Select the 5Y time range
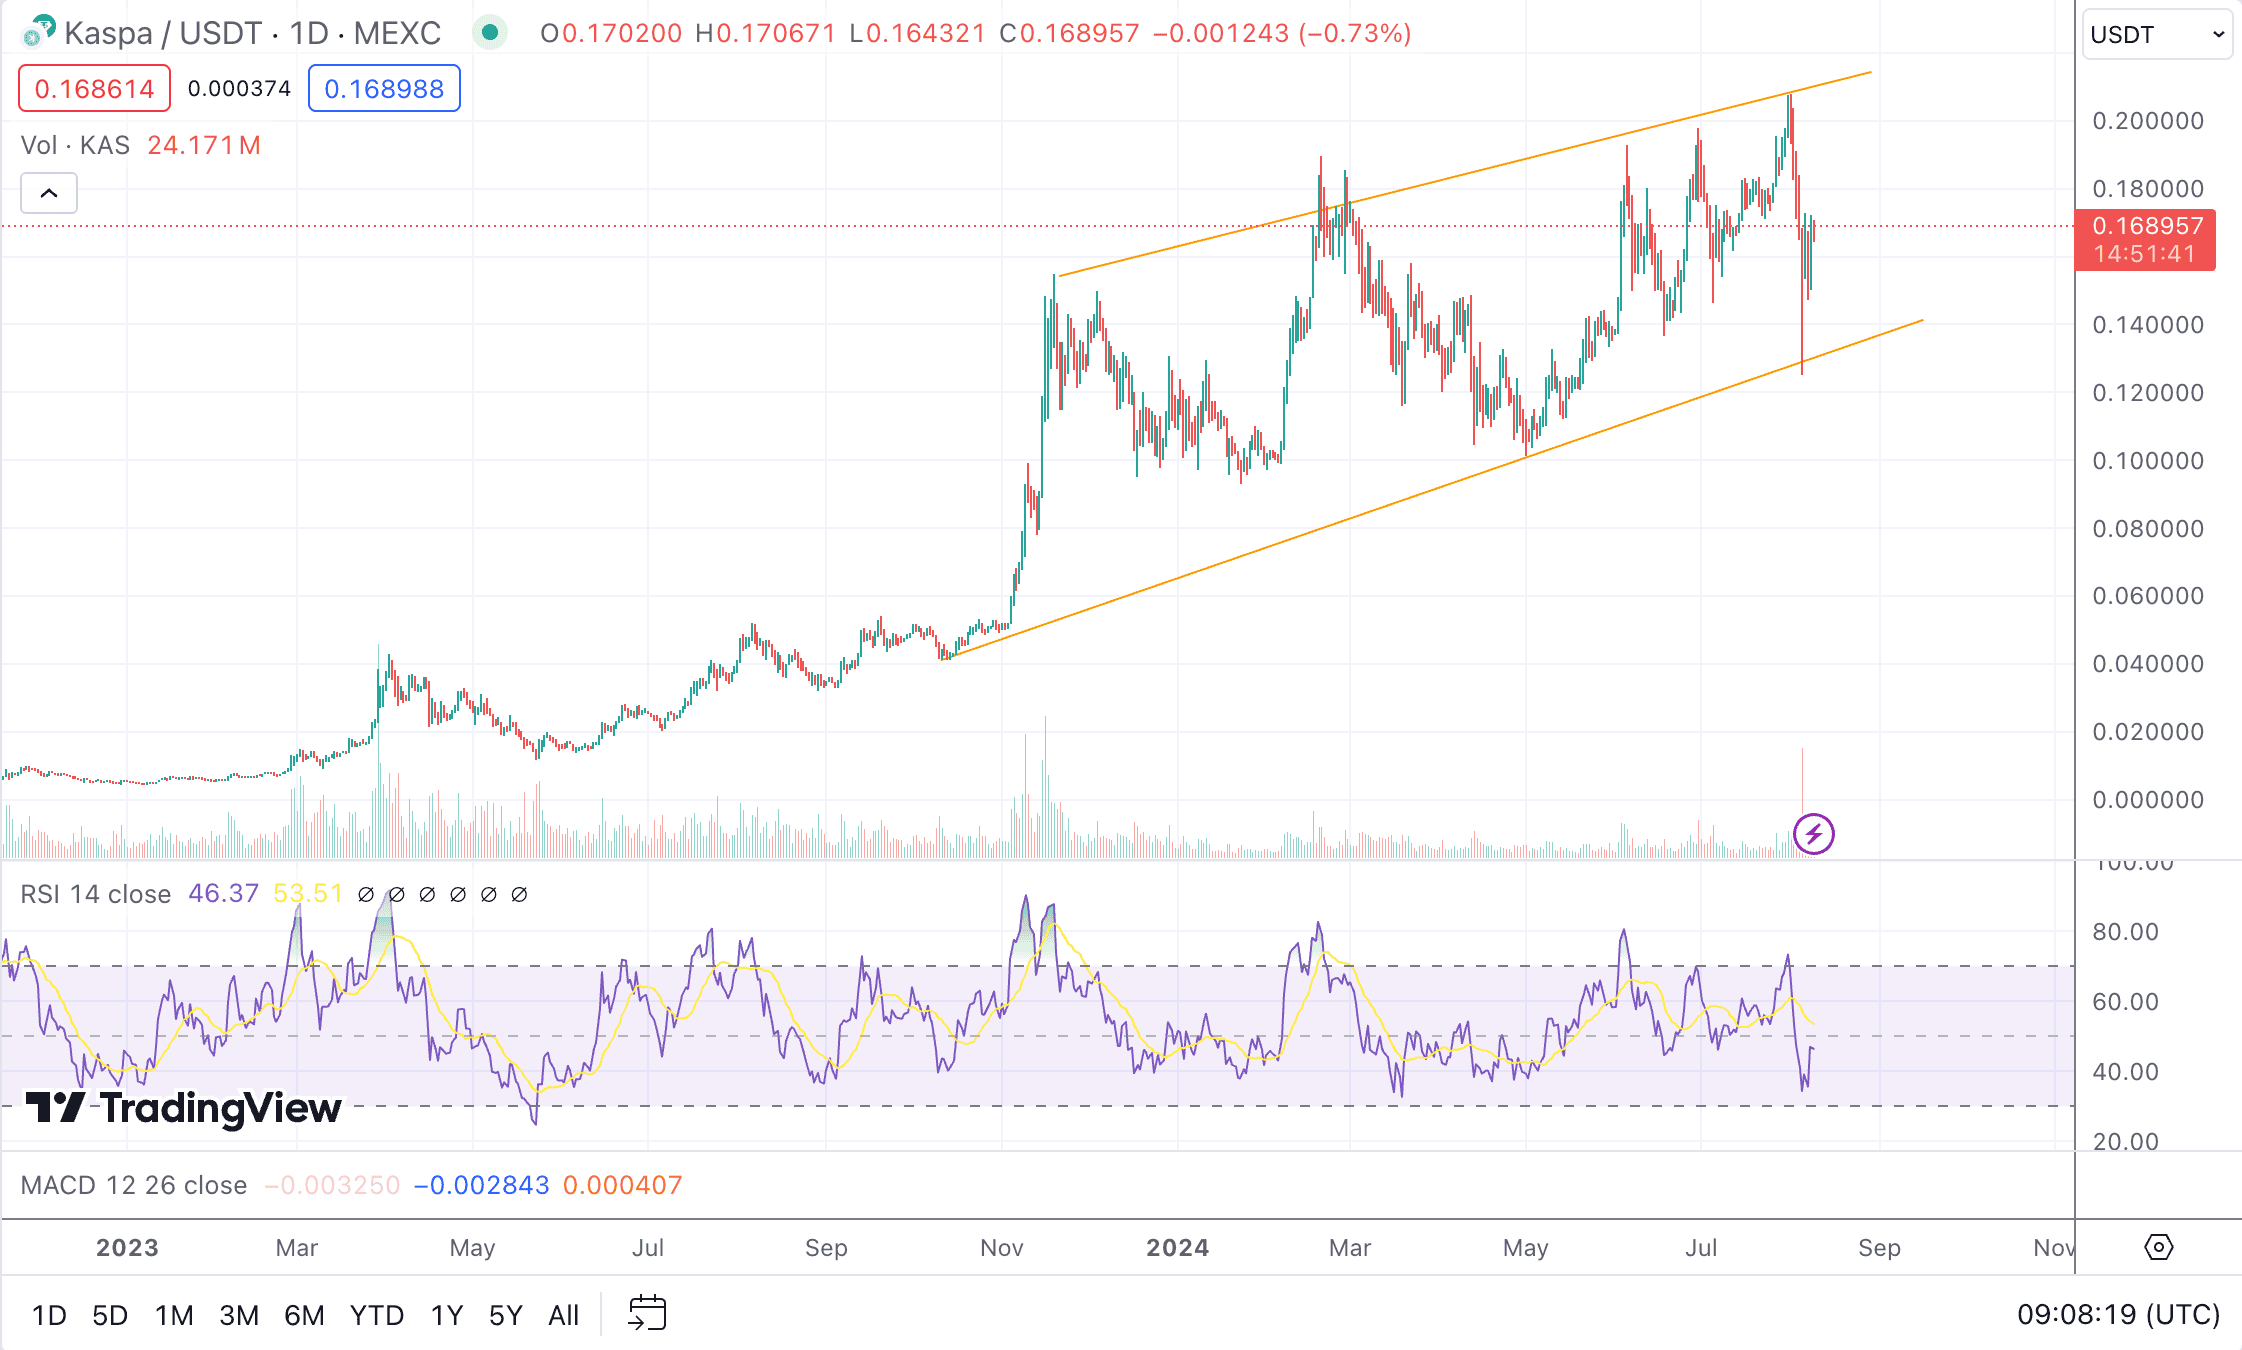The height and width of the screenshot is (1350, 2242). point(506,1315)
